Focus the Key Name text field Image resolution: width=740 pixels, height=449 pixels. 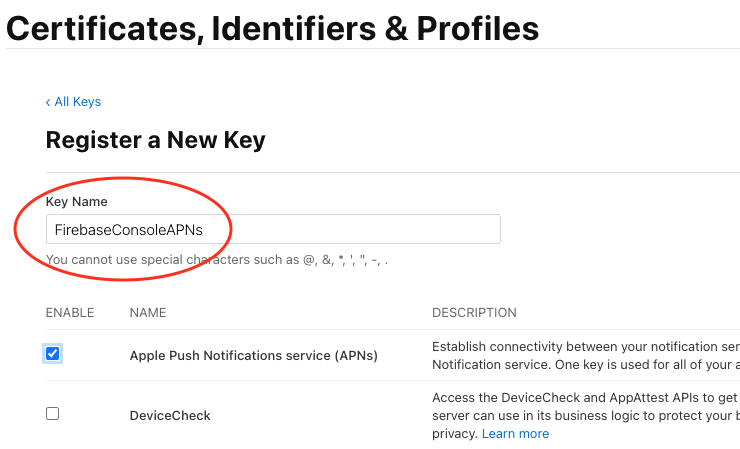pos(350,229)
